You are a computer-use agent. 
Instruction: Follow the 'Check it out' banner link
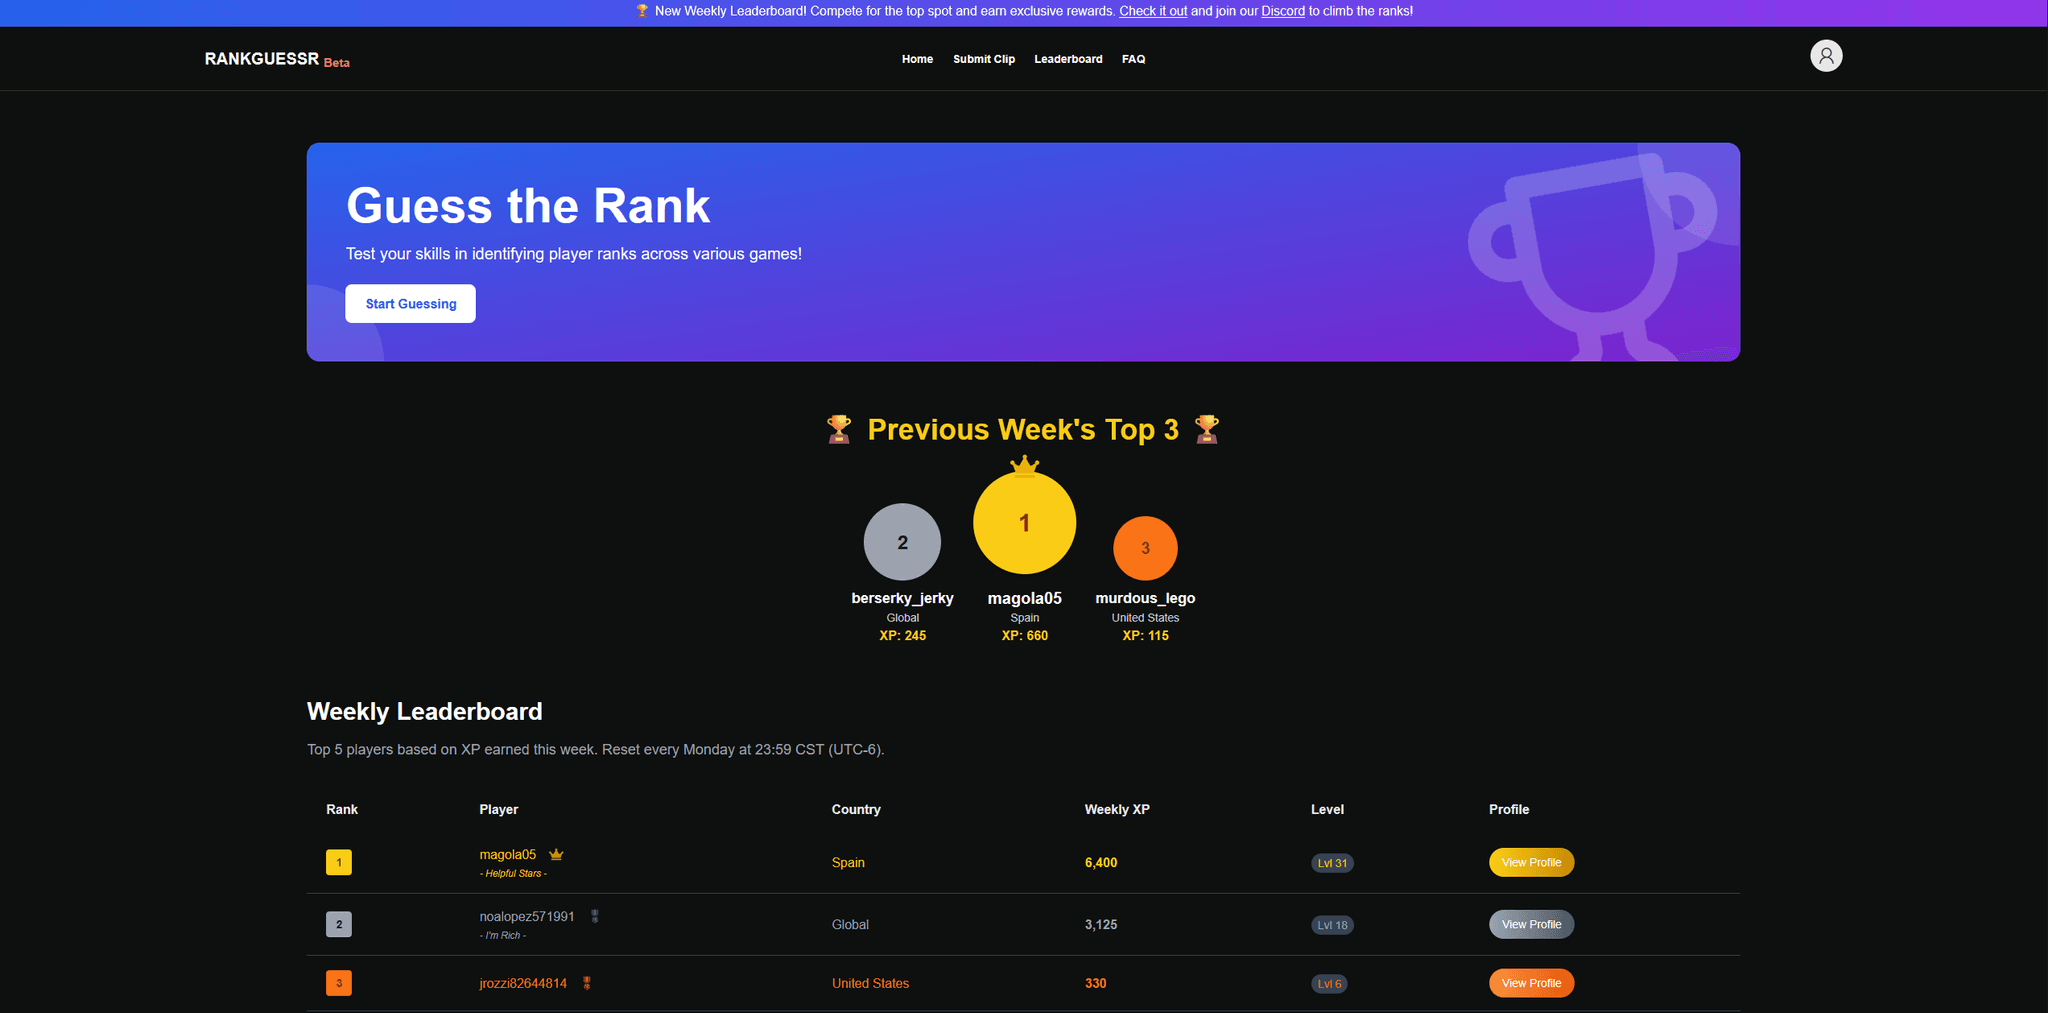(1153, 11)
